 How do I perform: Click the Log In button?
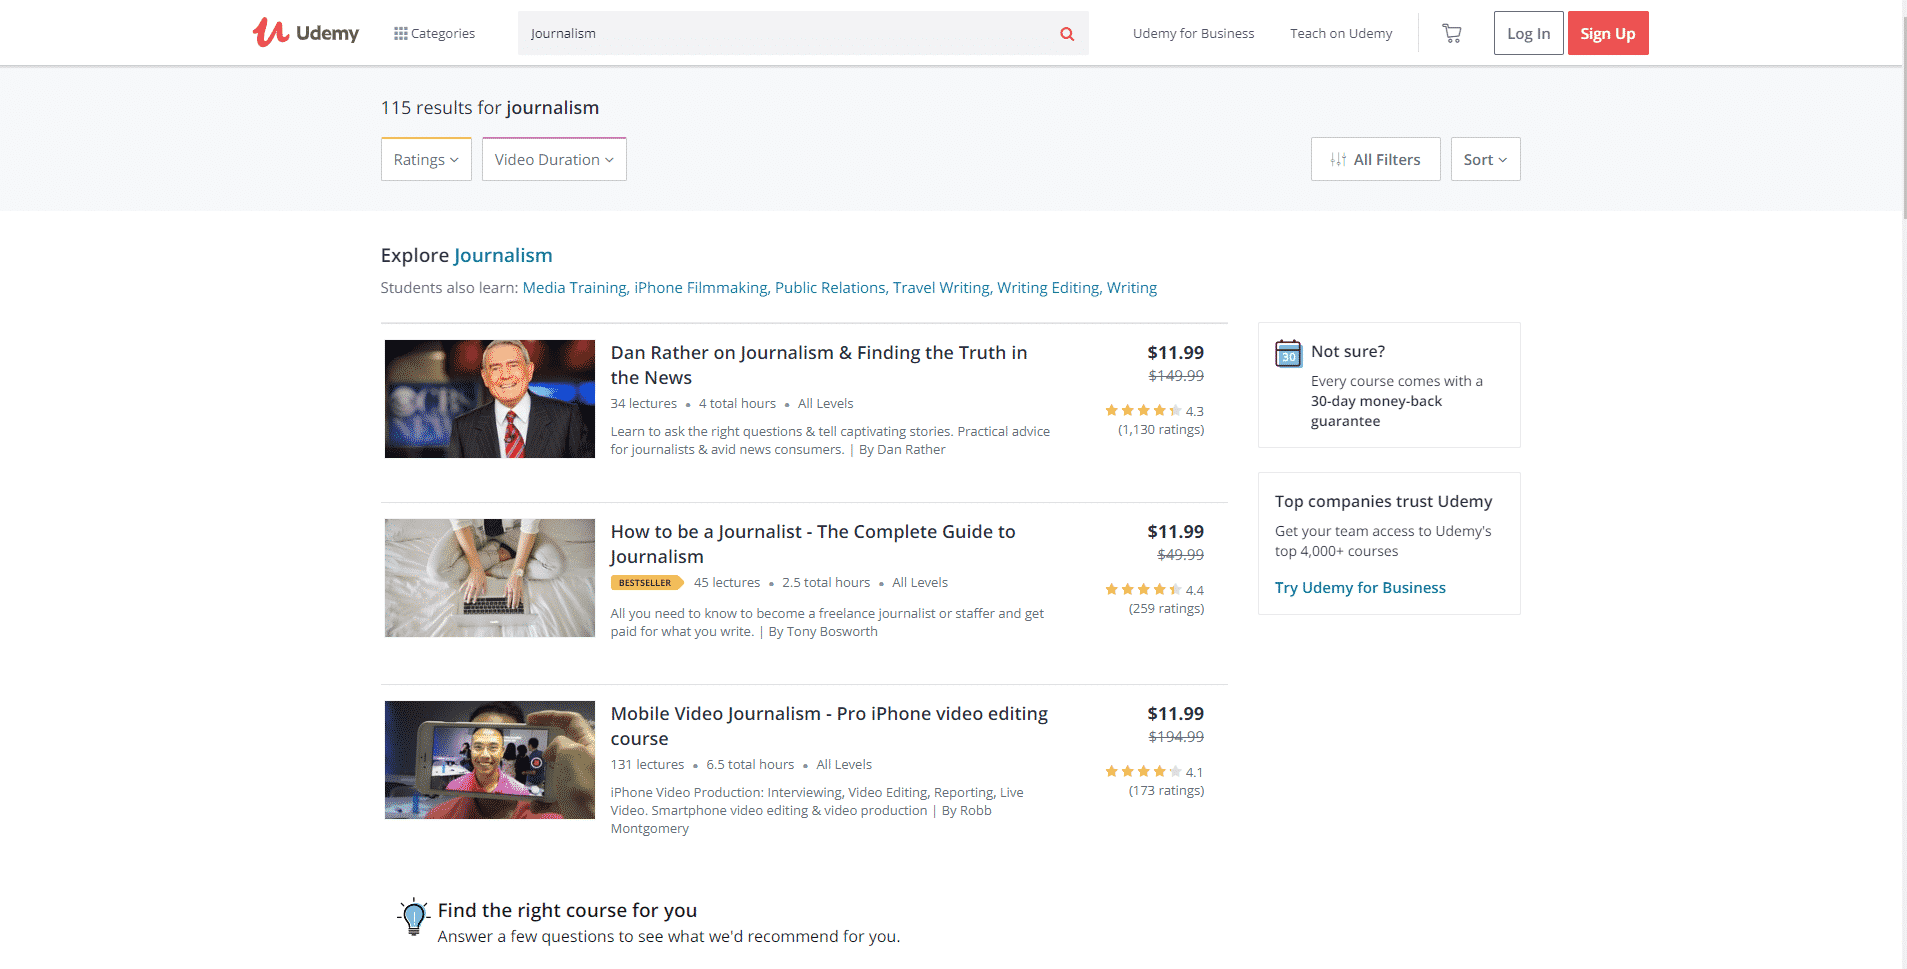(1528, 33)
